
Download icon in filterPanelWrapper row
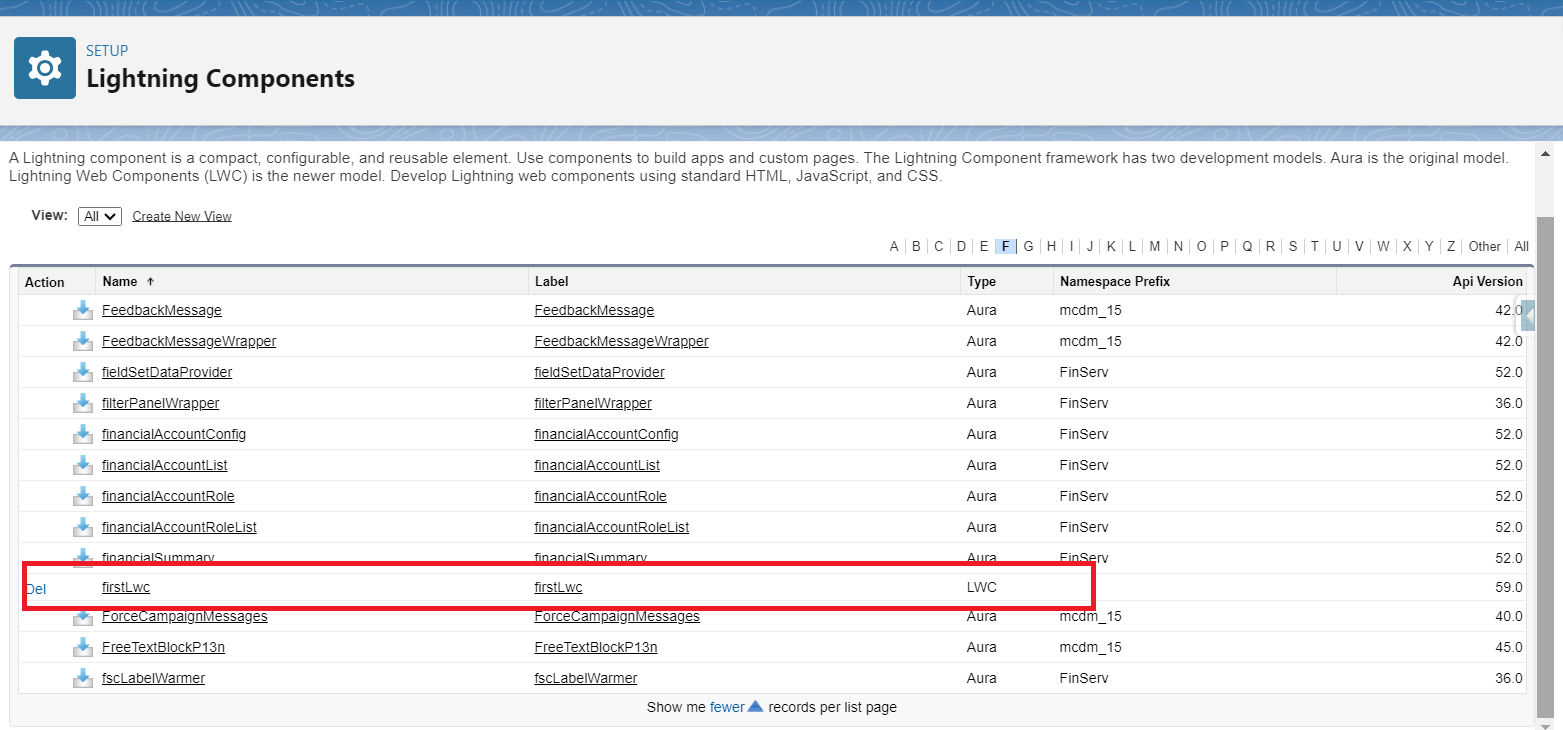[x=83, y=403]
